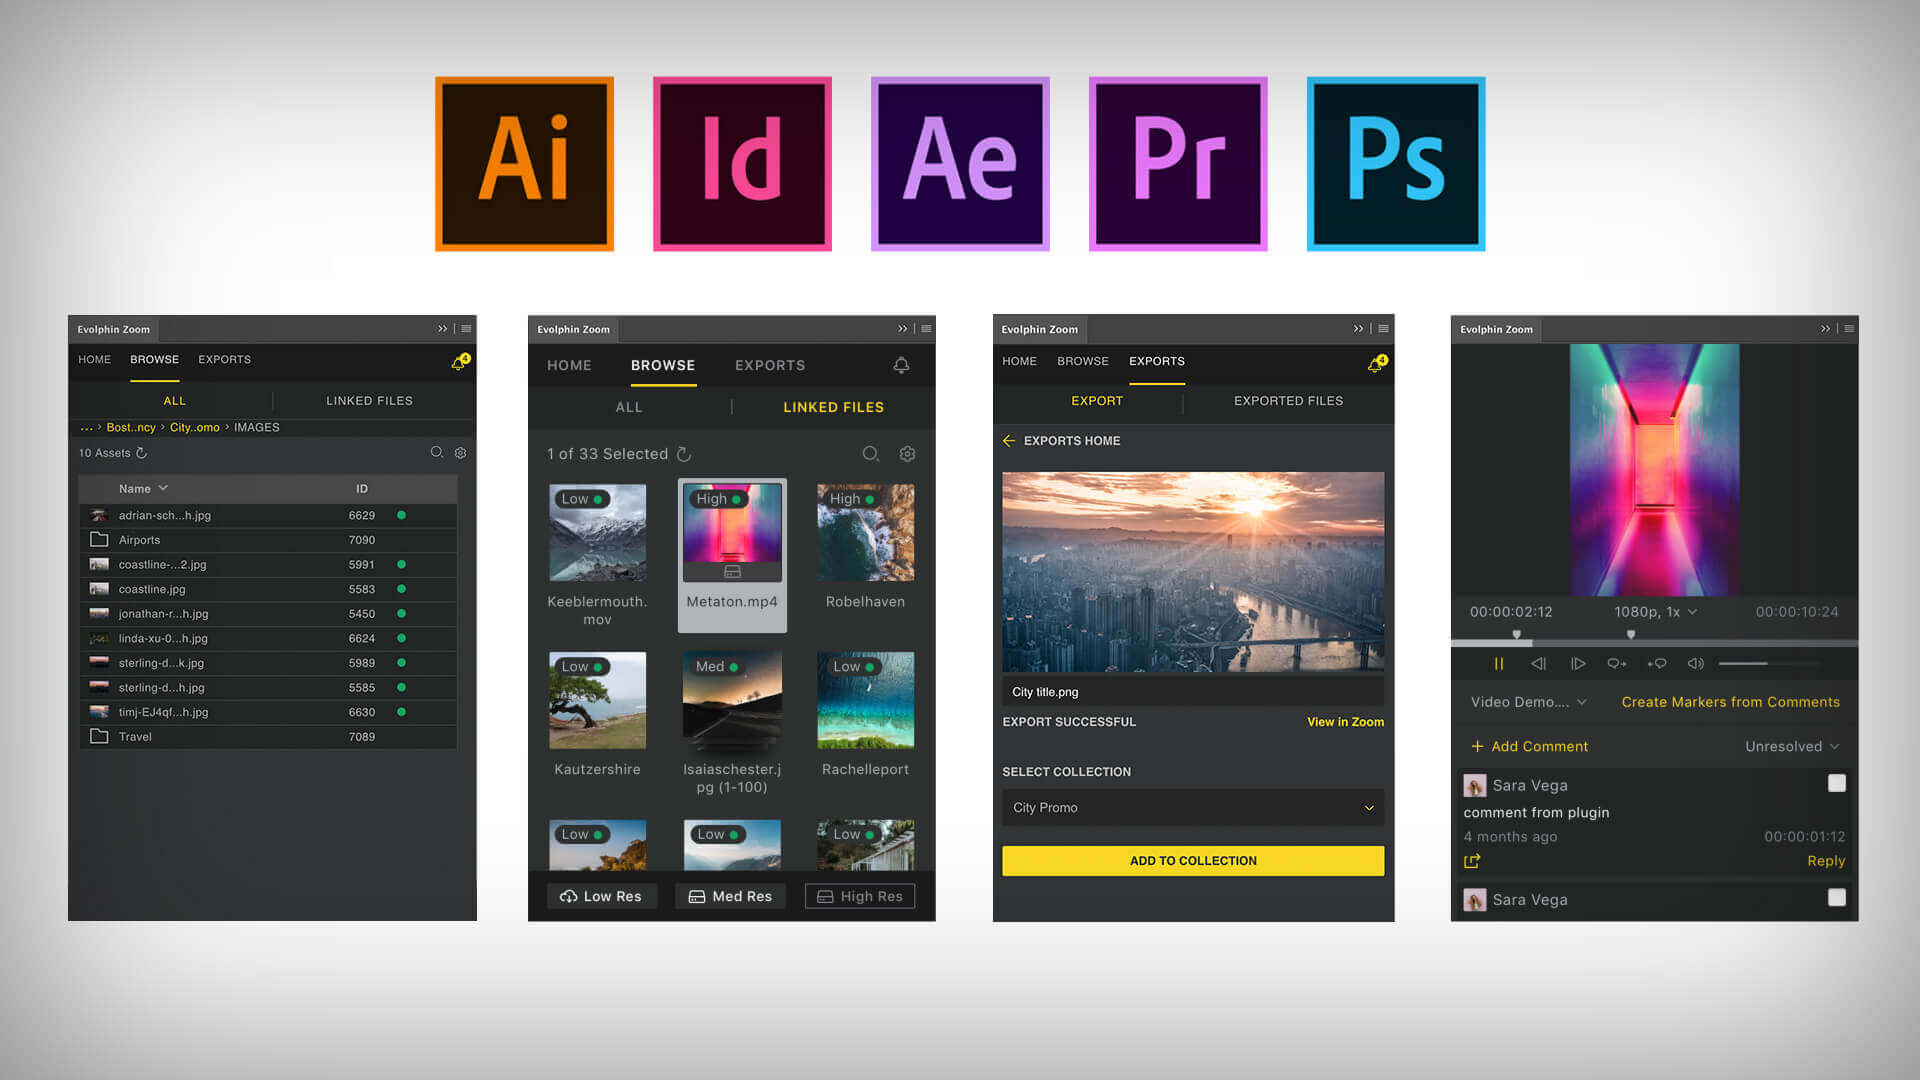Viewport: 1920px width, 1080px height.
Task: Click the Create Markers from Comments link
Action: (1730, 702)
